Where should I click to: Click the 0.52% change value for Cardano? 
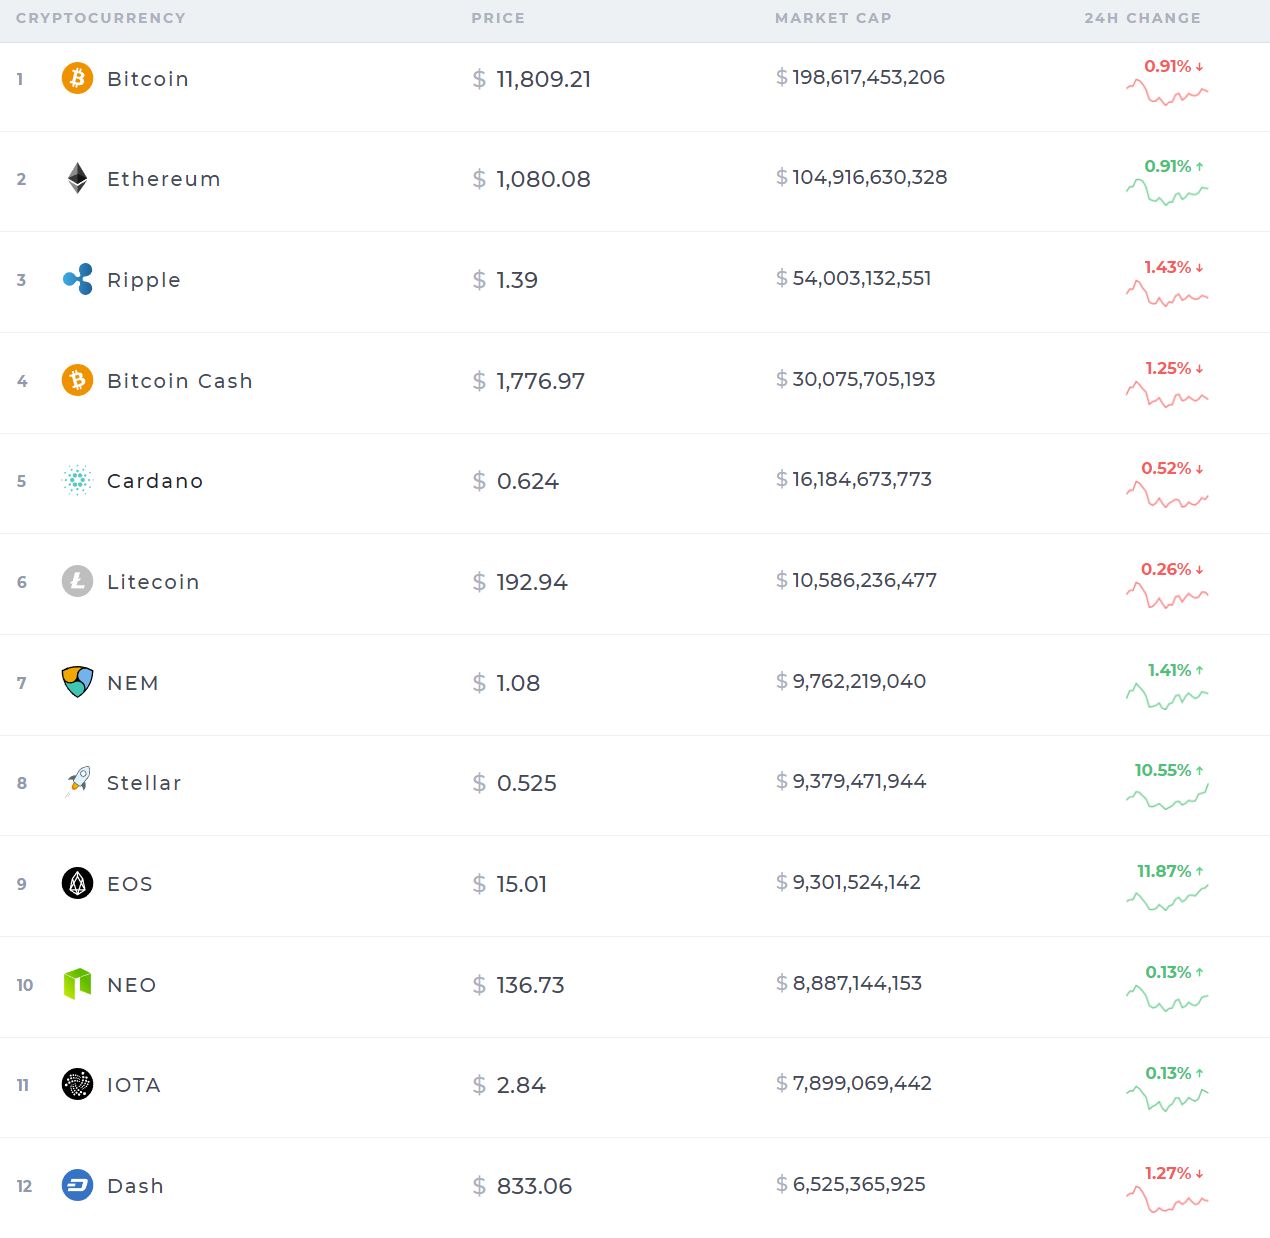(1166, 468)
